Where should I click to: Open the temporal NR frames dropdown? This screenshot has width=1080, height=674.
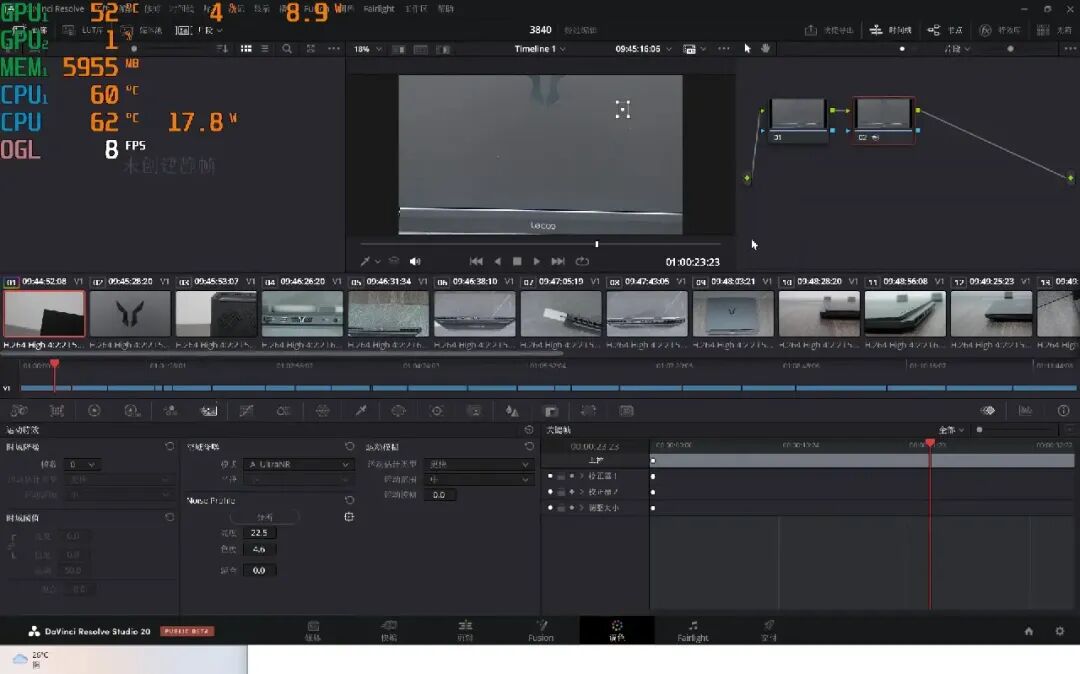[x=81, y=465]
